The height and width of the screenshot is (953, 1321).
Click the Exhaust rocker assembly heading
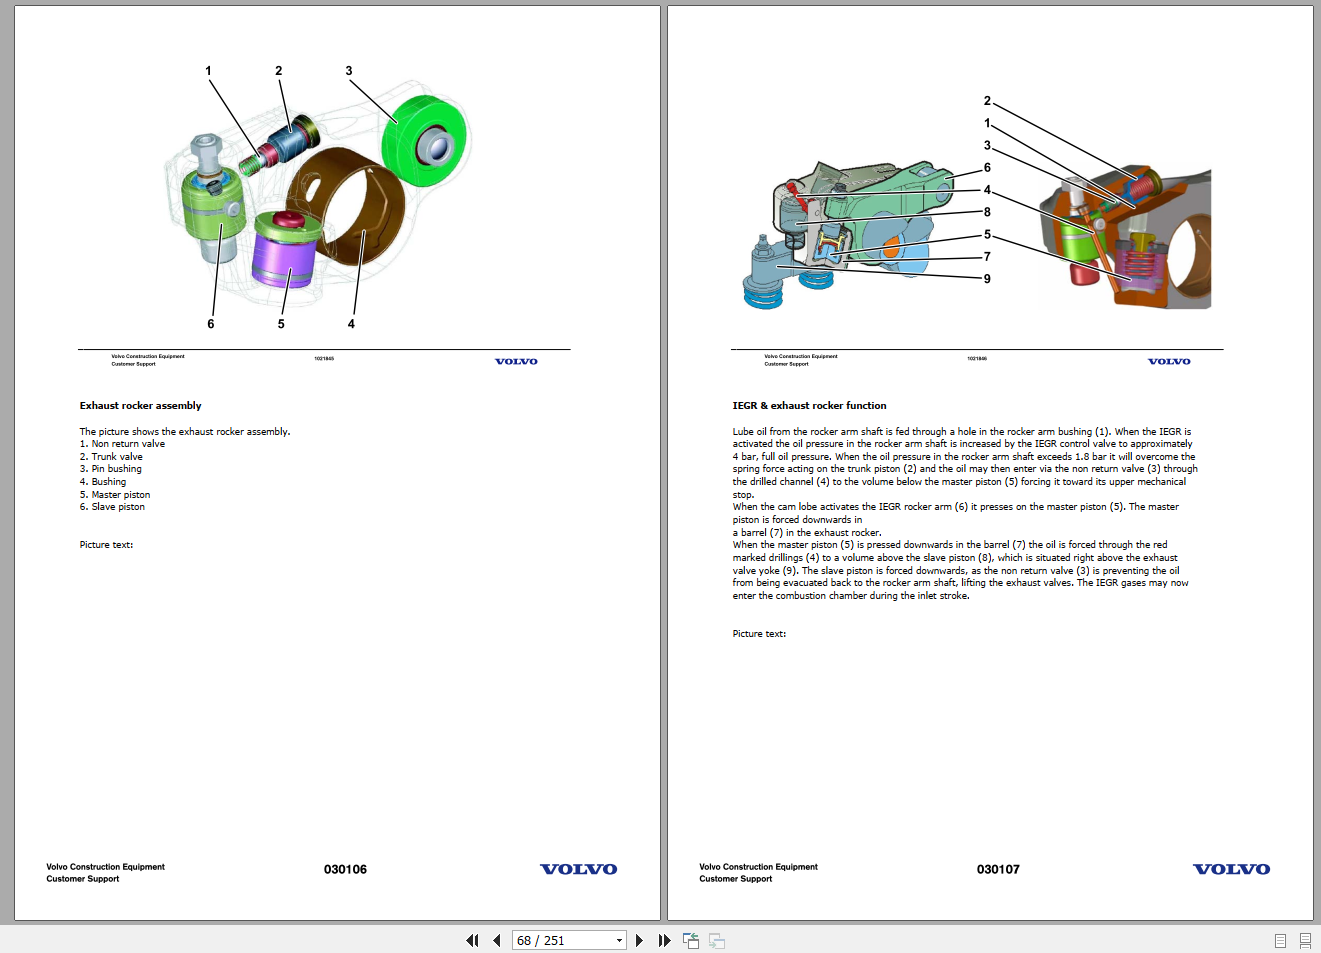(x=140, y=405)
